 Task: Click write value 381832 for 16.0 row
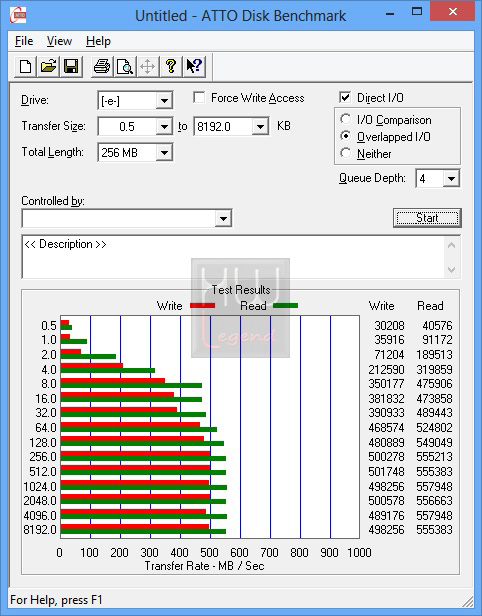(x=386, y=399)
